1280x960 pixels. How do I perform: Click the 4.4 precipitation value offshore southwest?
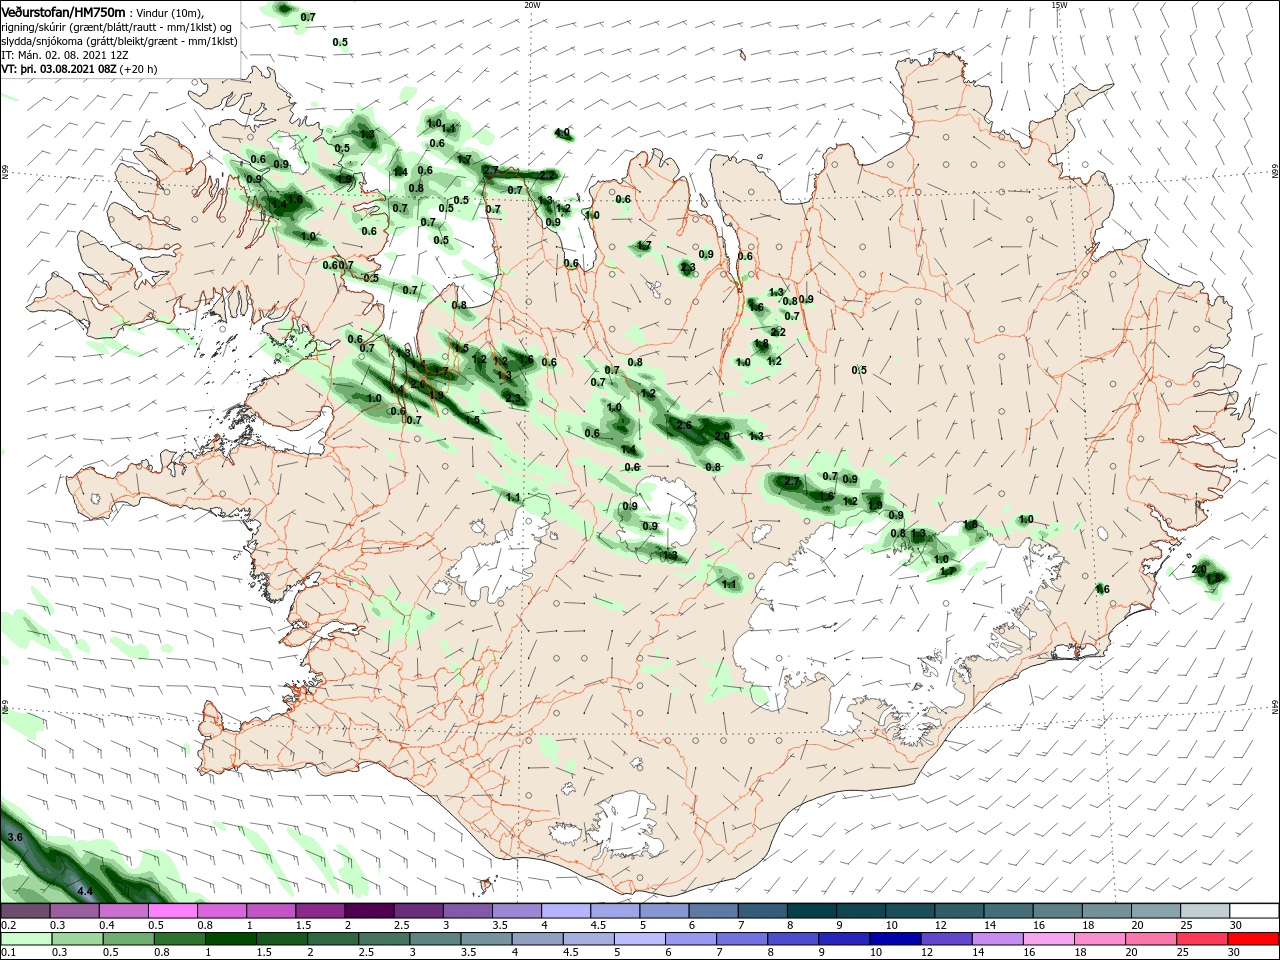pos(85,891)
